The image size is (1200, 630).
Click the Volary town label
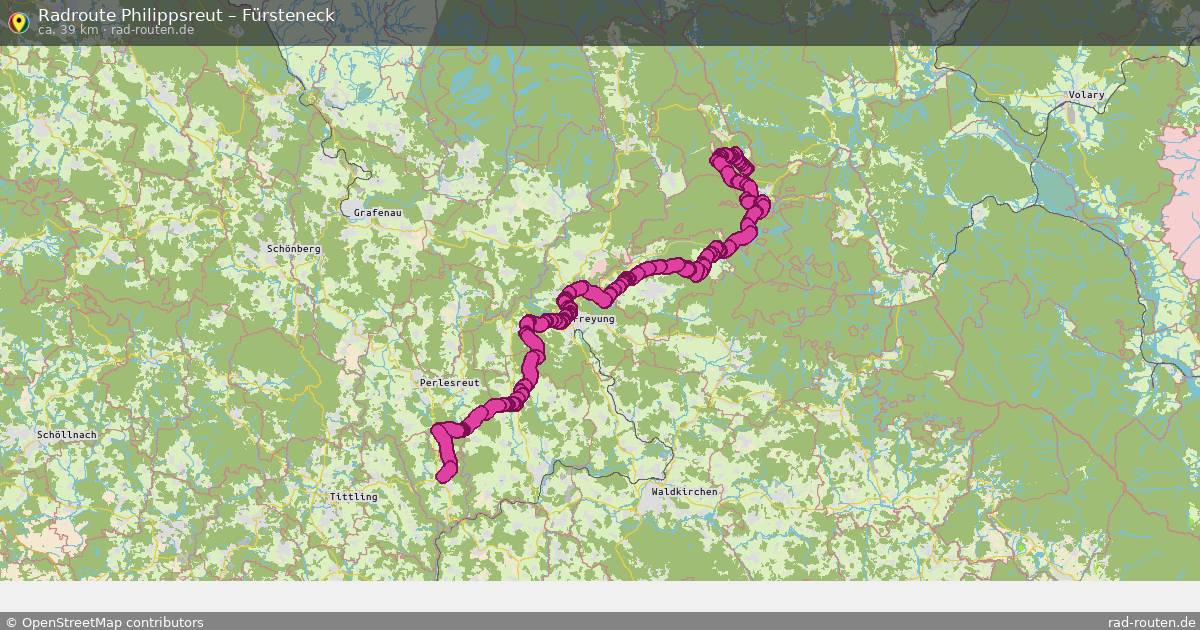[x=1087, y=95]
